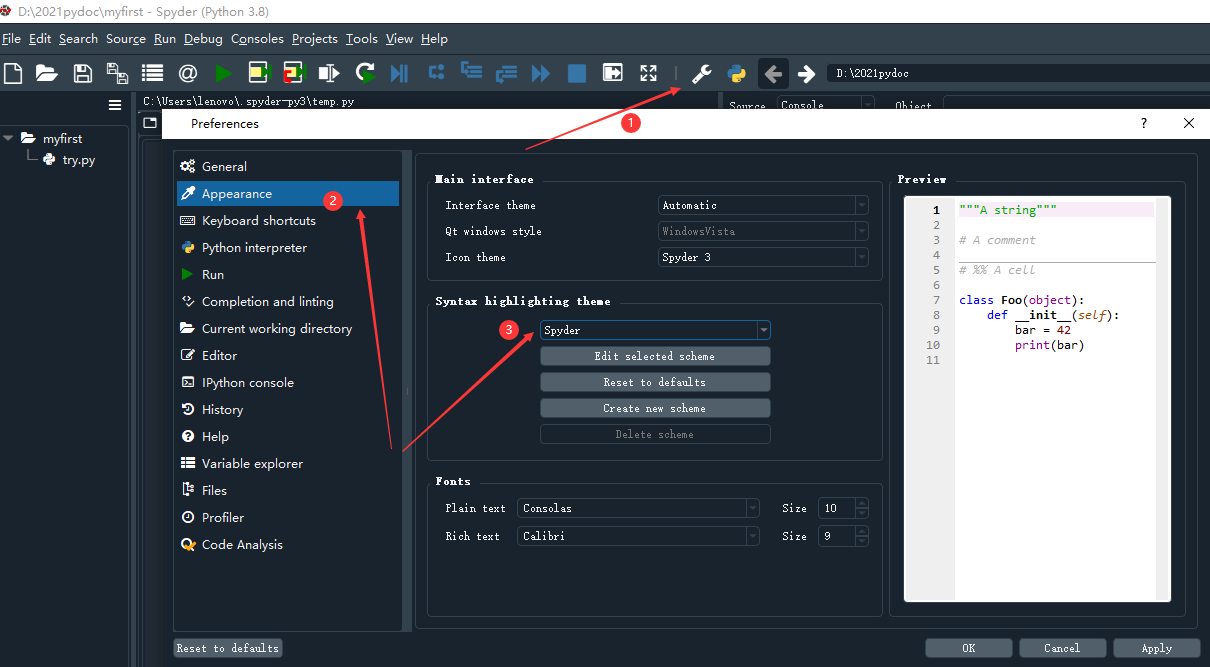This screenshot has width=1210, height=667.
Task: Go forward using the right arrow
Action: [x=806, y=73]
